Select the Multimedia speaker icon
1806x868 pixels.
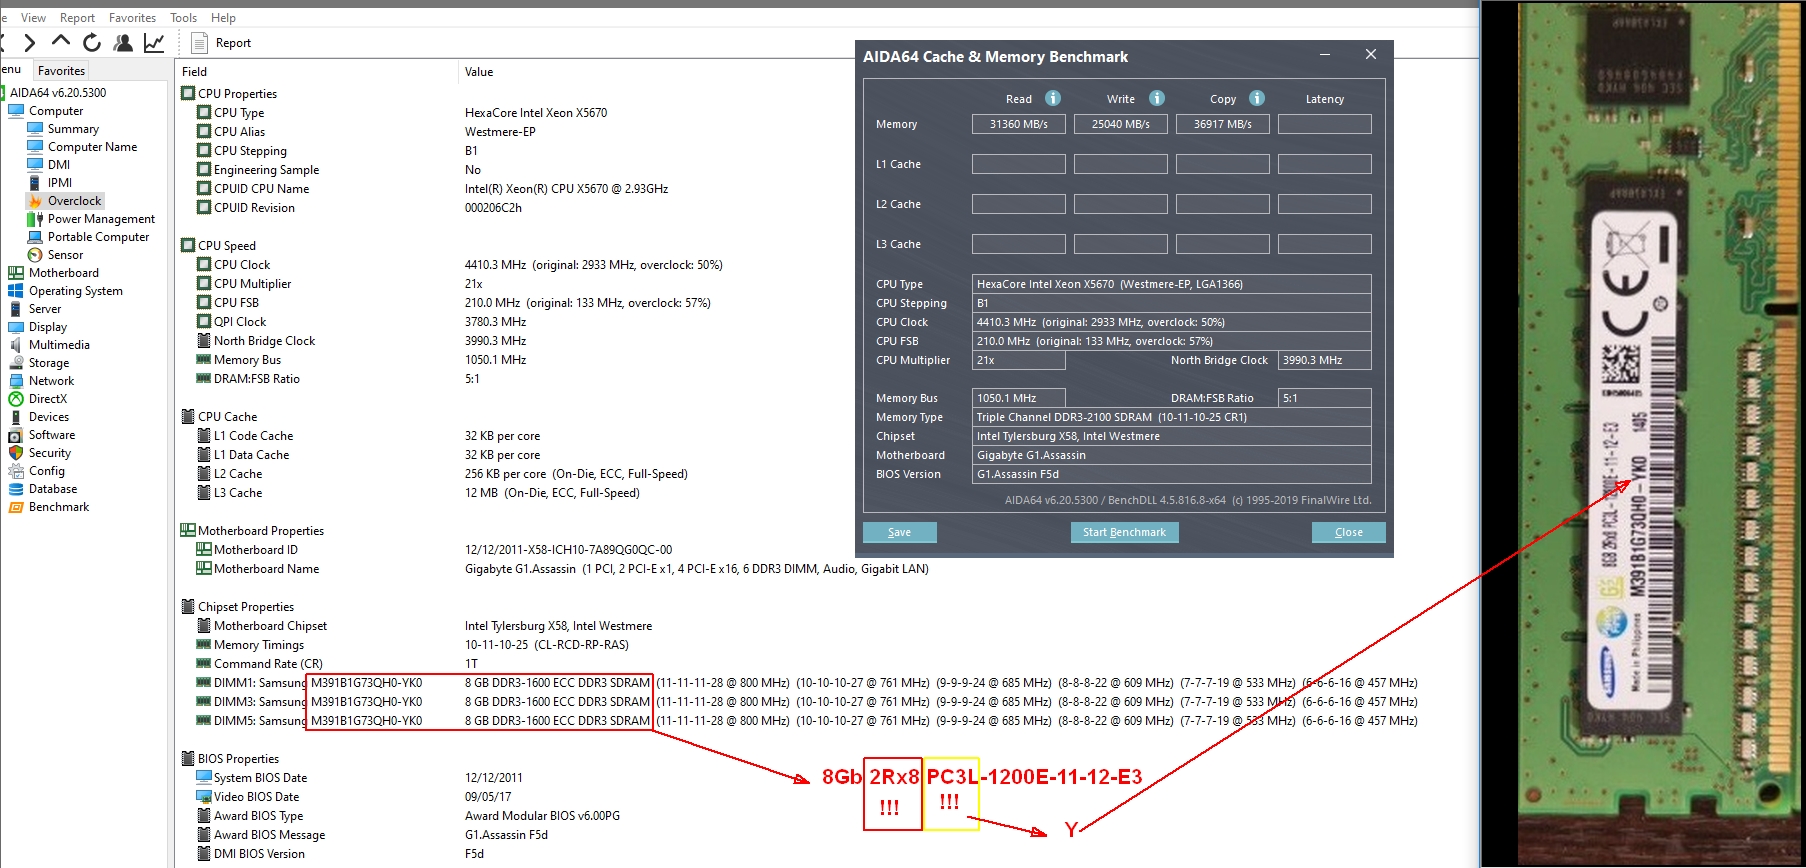(16, 345)
